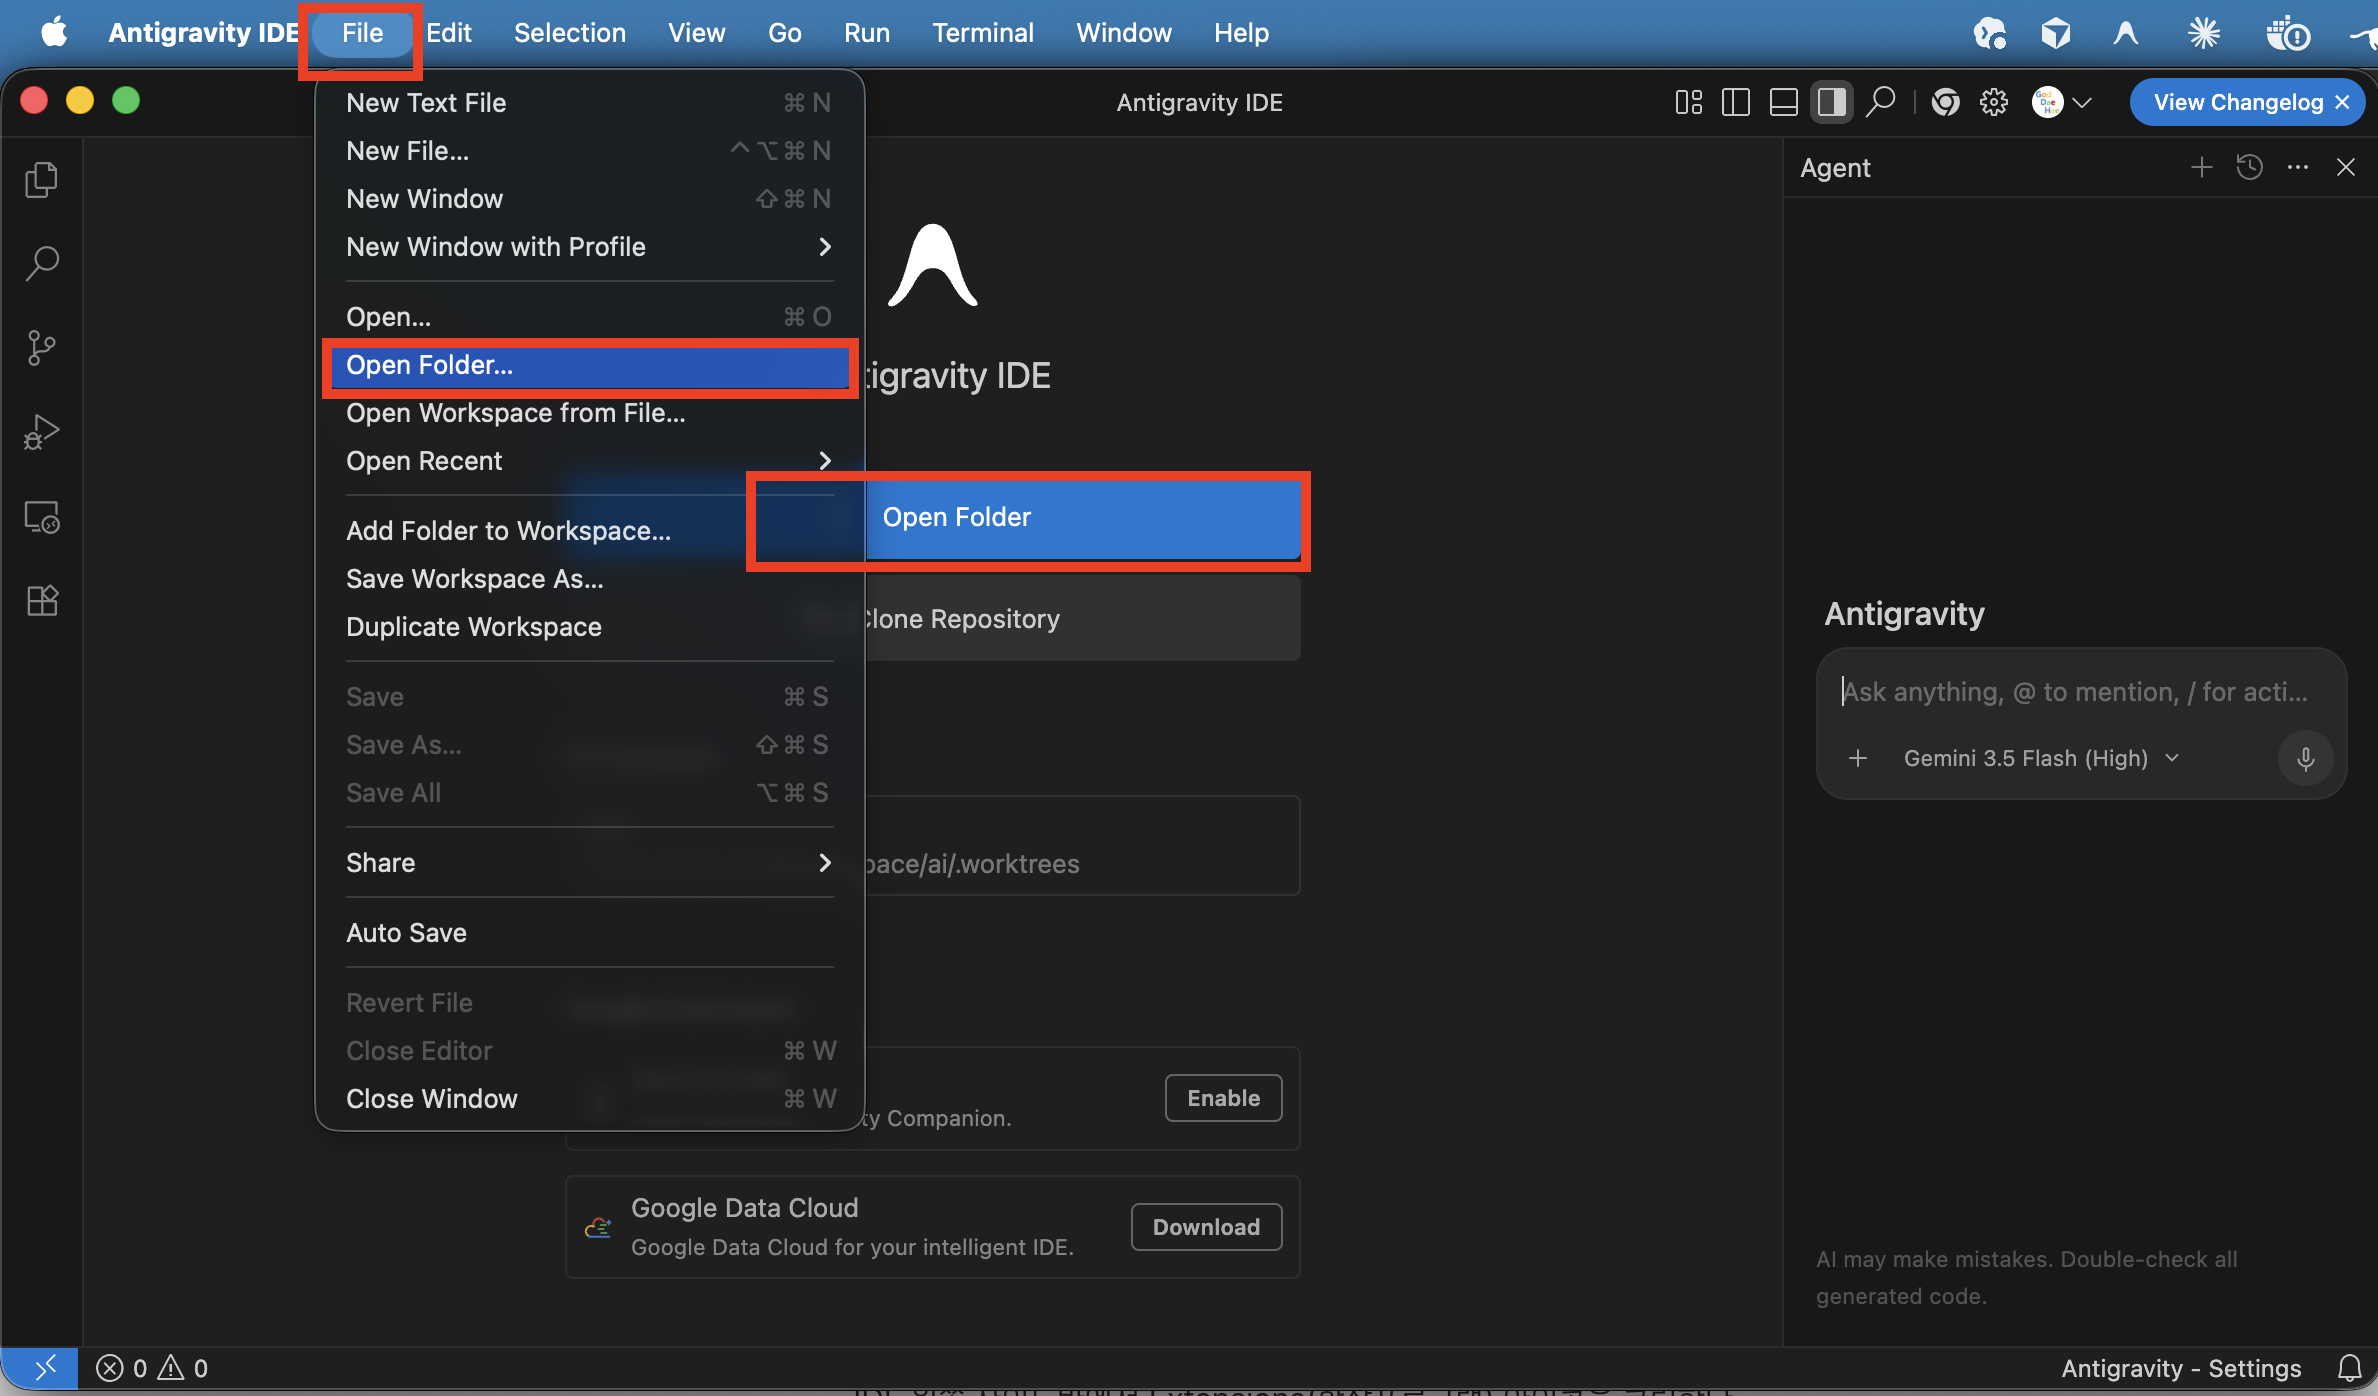Select Save Workspace As...
This screenshot has height=1396, width=2378.
point(589,579)
